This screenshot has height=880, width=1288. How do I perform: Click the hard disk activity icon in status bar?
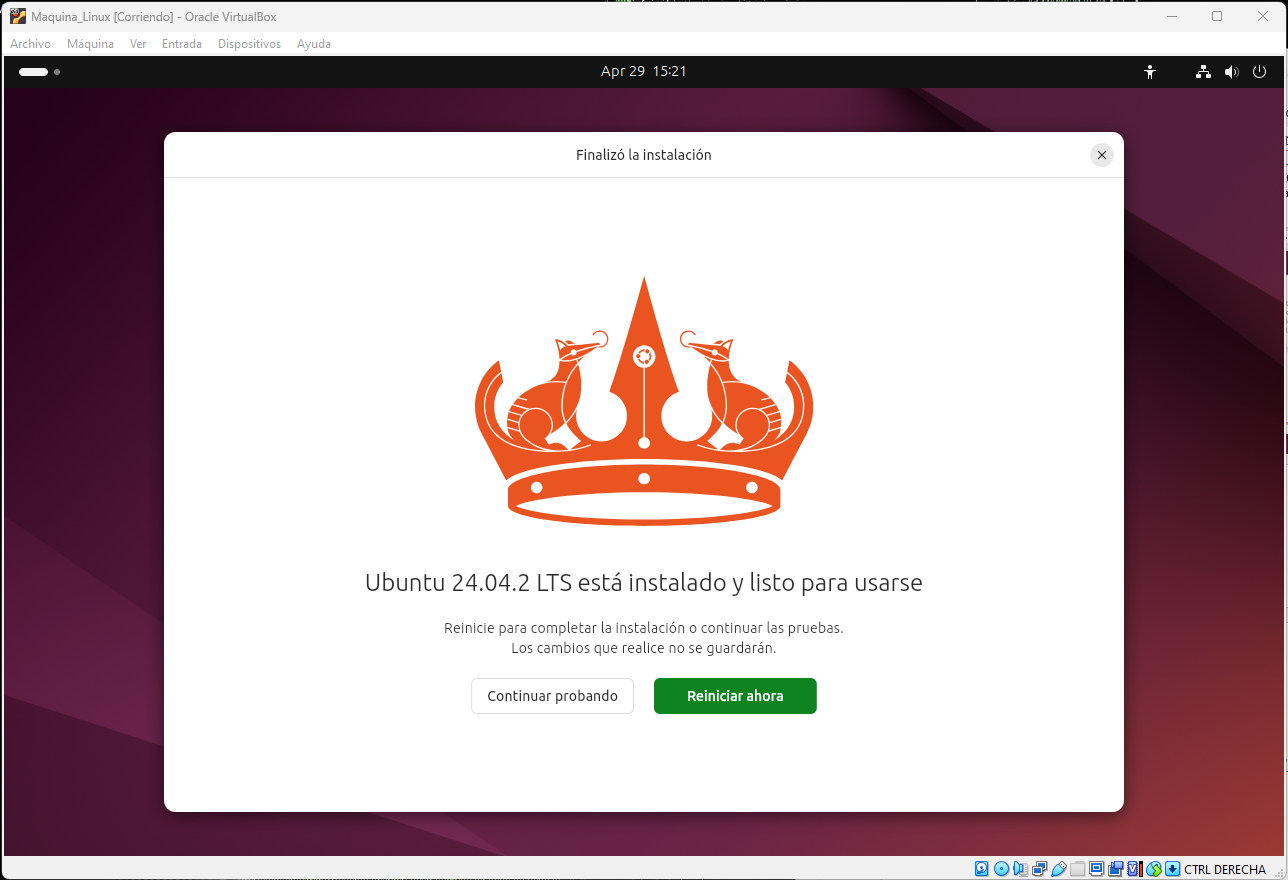(982, 869)
